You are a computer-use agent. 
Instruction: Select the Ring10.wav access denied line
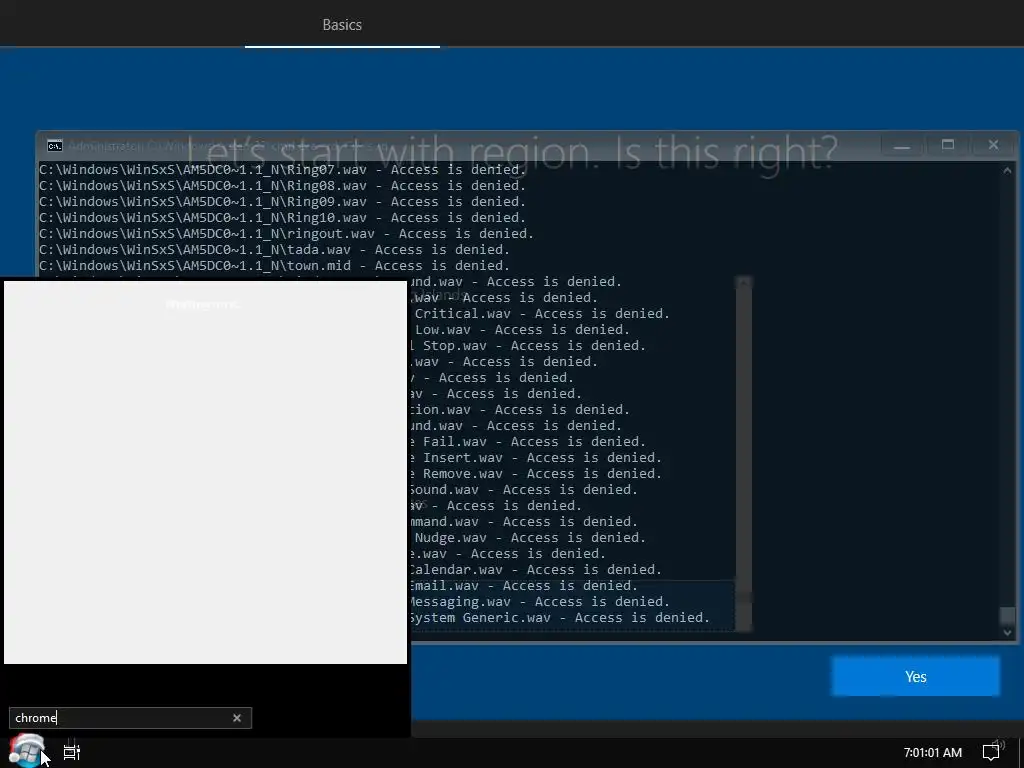click(x=283, y=217)
